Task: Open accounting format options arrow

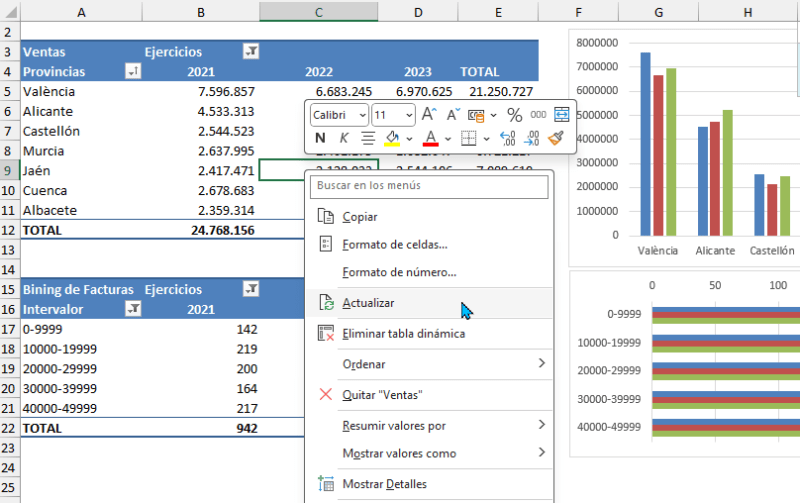Action: pyautogui.click(x=493, y=115)
